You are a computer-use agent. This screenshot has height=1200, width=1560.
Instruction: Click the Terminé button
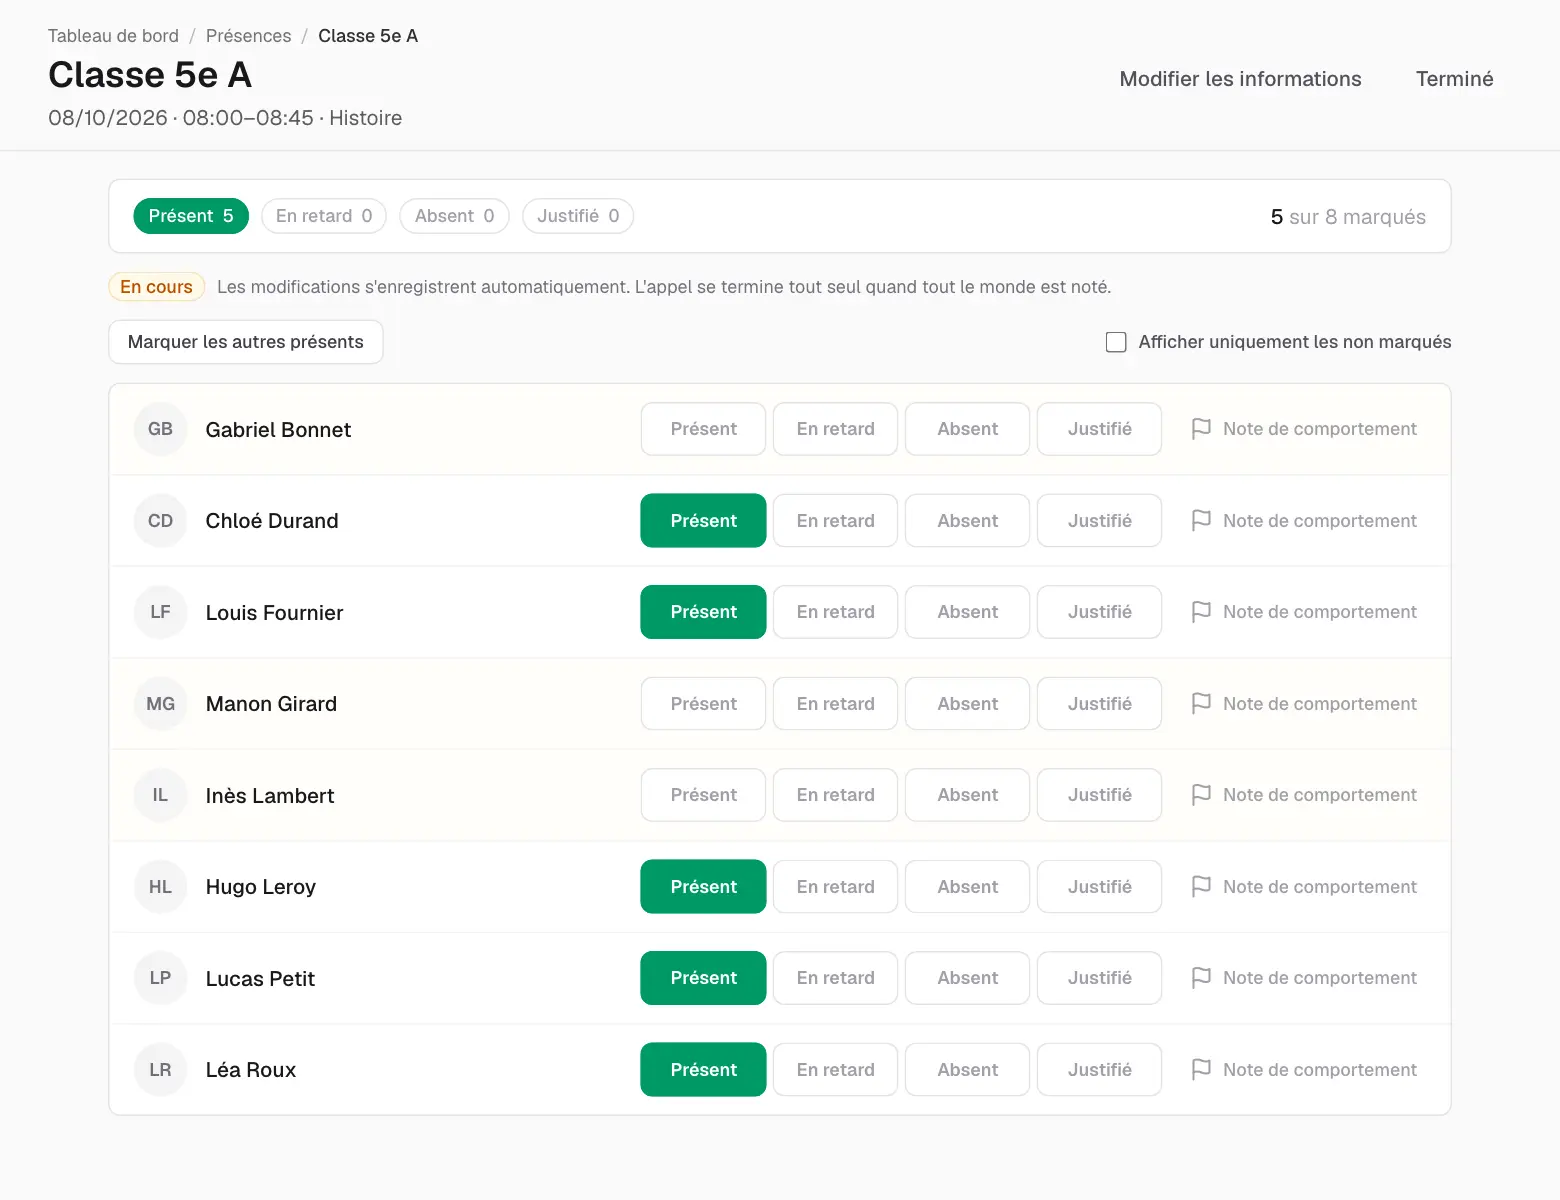tap(1454, 79)
